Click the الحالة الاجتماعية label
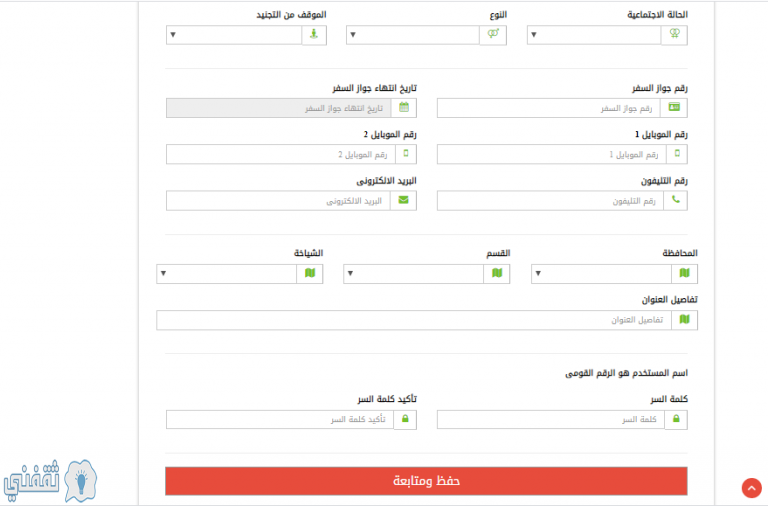The height and width of the screenshot is (506, 768). click(657, 15)
